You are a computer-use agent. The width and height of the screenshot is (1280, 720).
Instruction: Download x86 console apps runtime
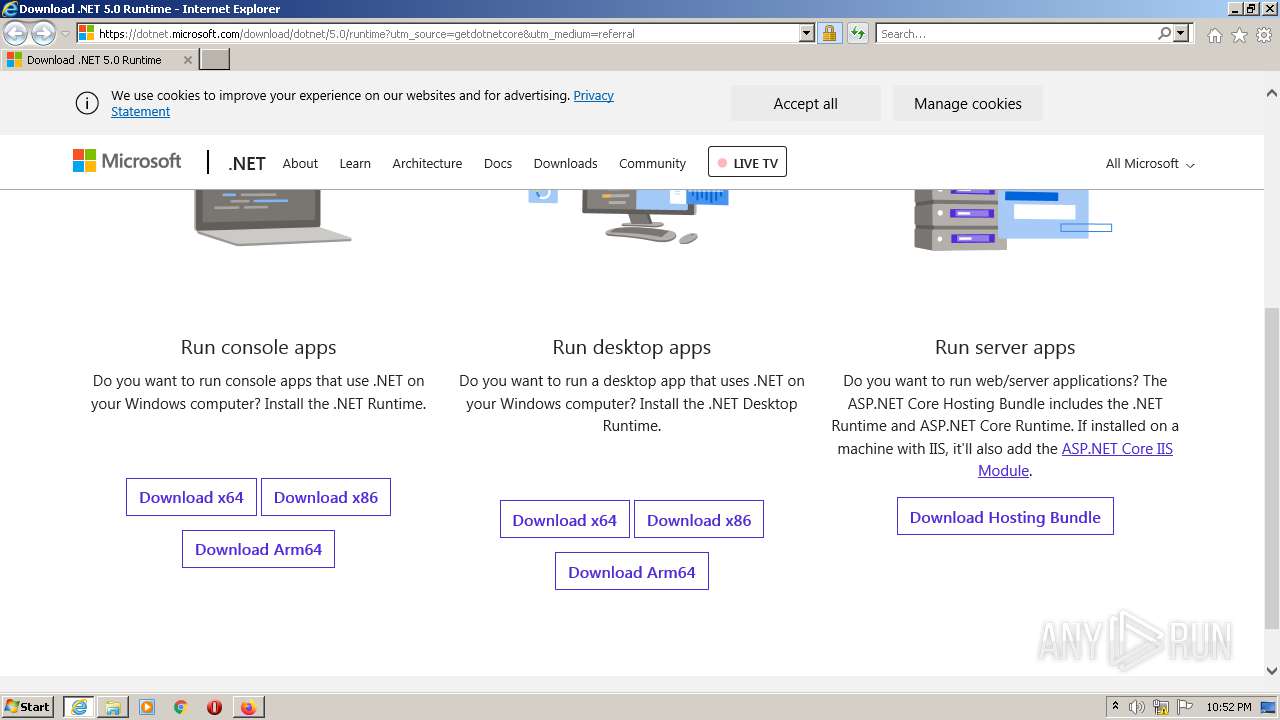pyautogui.click(x=326, y=497)
